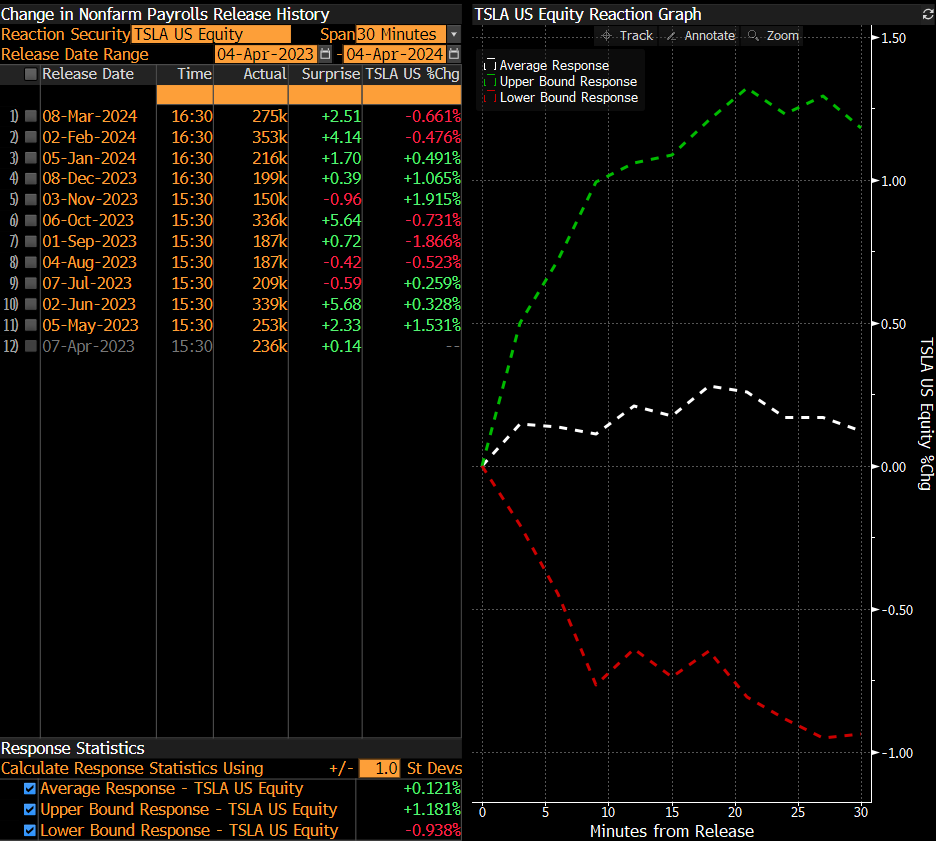Tick the checkbox for 02-Feb-2024 release
Screen dimensions: 936x841
pos(30,137)
